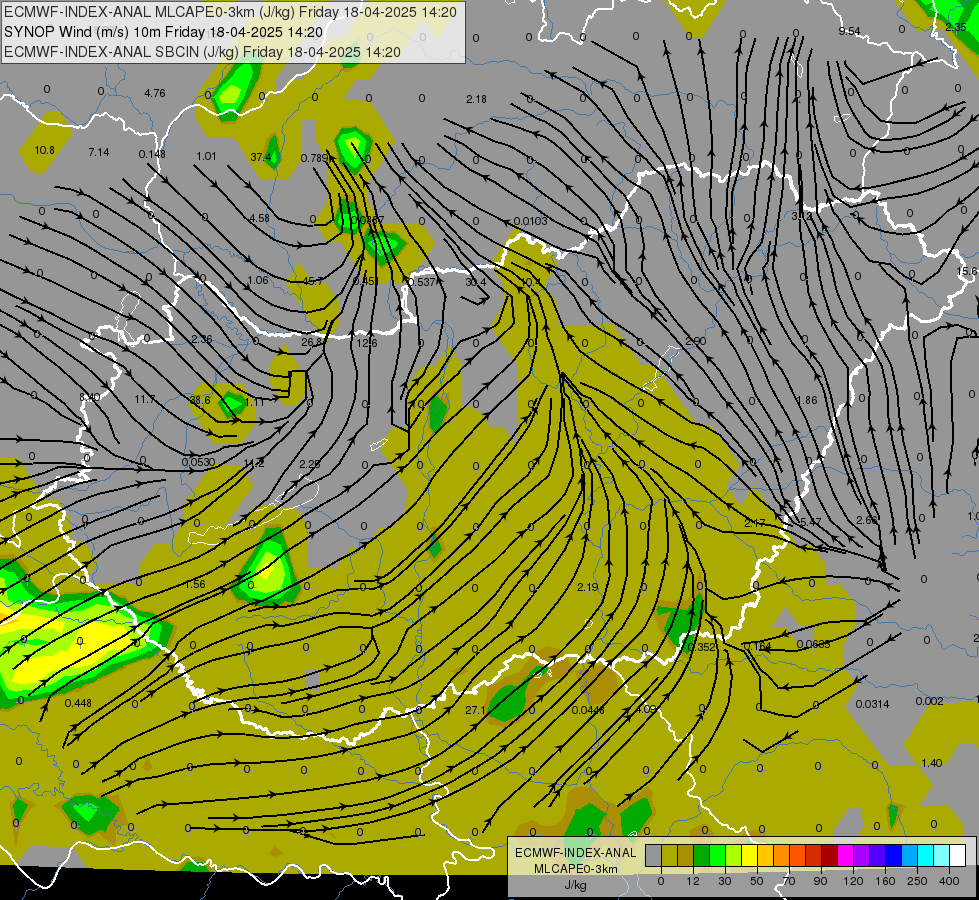
Task: Click the map value 0.0103
Action: point(531,221)
